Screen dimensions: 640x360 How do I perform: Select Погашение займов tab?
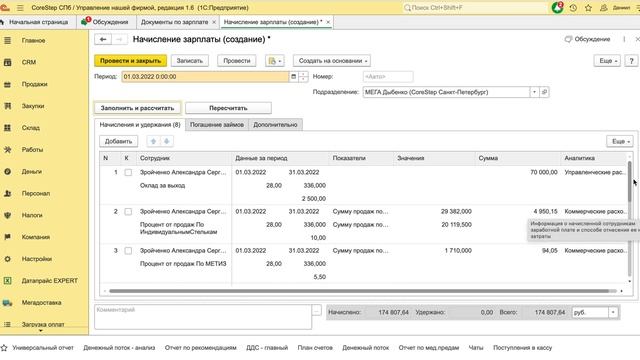click(217, 124)
